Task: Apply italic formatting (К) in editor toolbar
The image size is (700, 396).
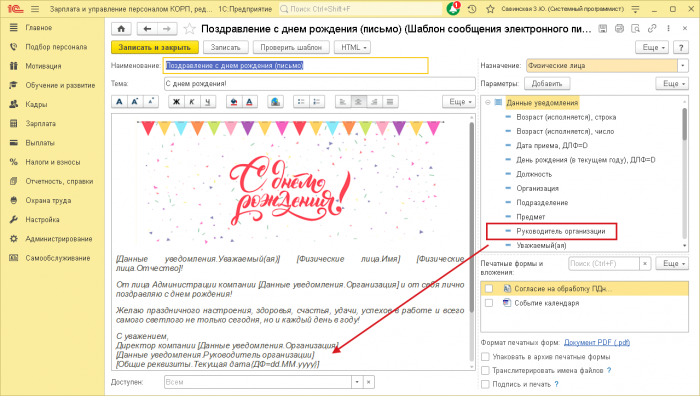Action: click(192, 102)
